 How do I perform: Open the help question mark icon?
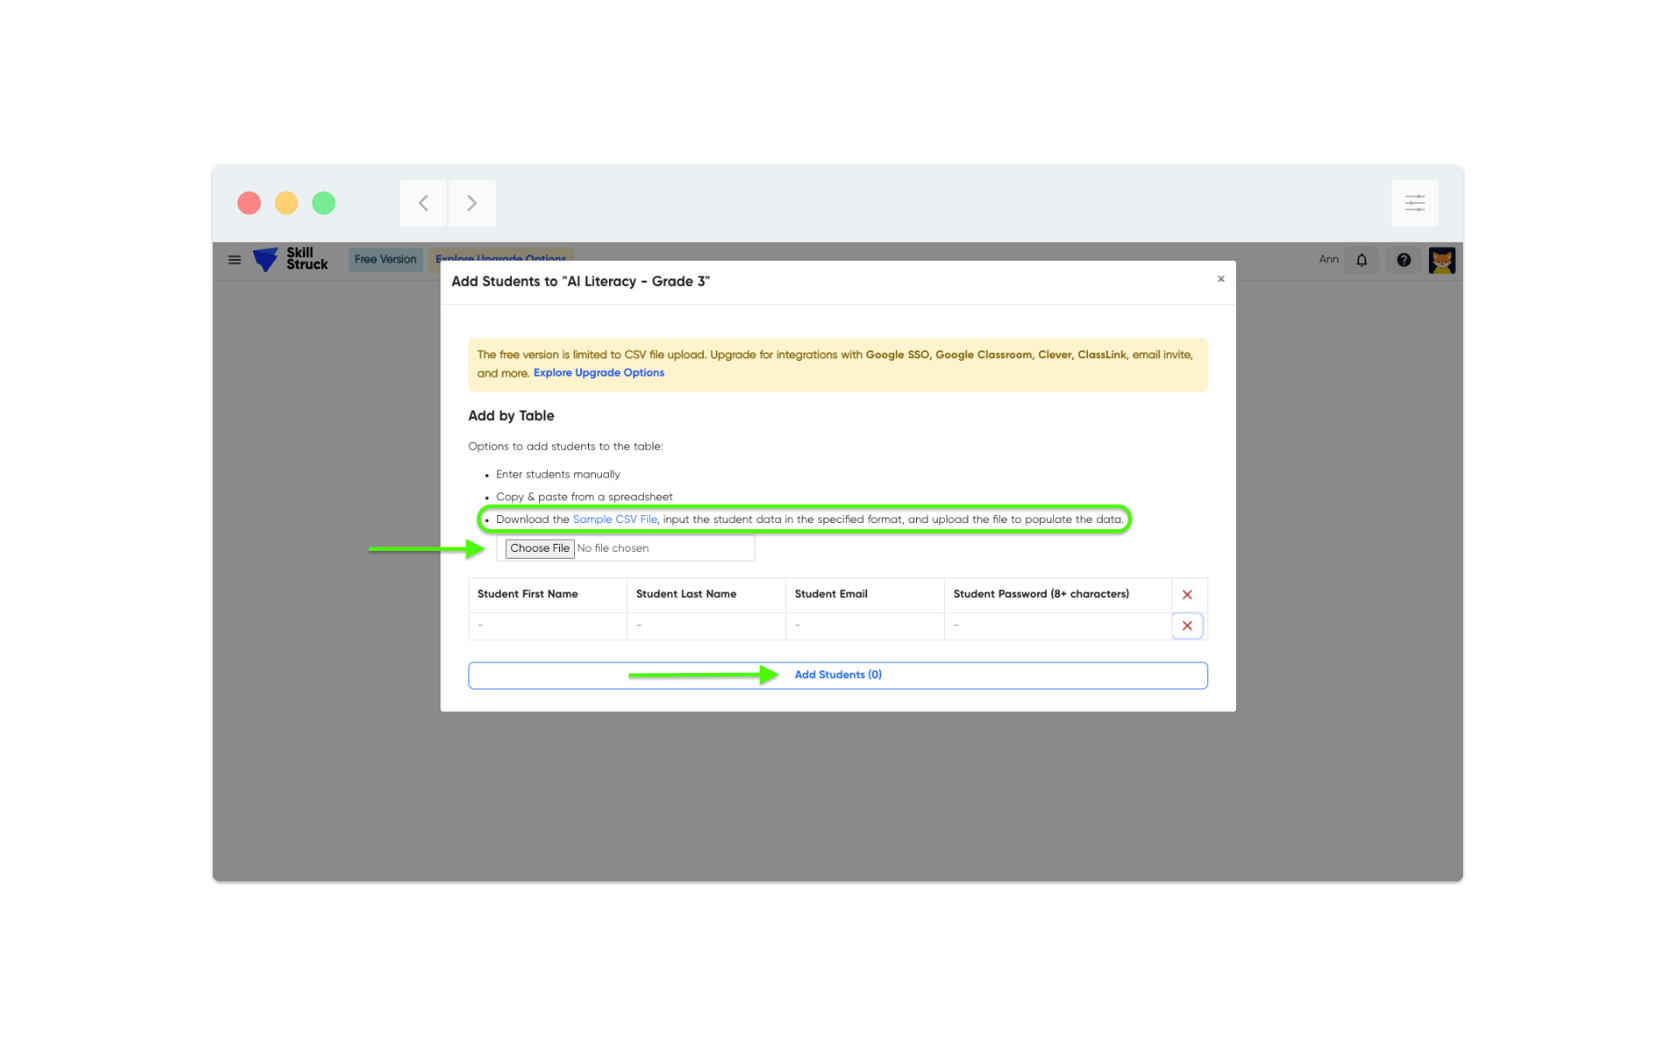tap(1403, 260)
